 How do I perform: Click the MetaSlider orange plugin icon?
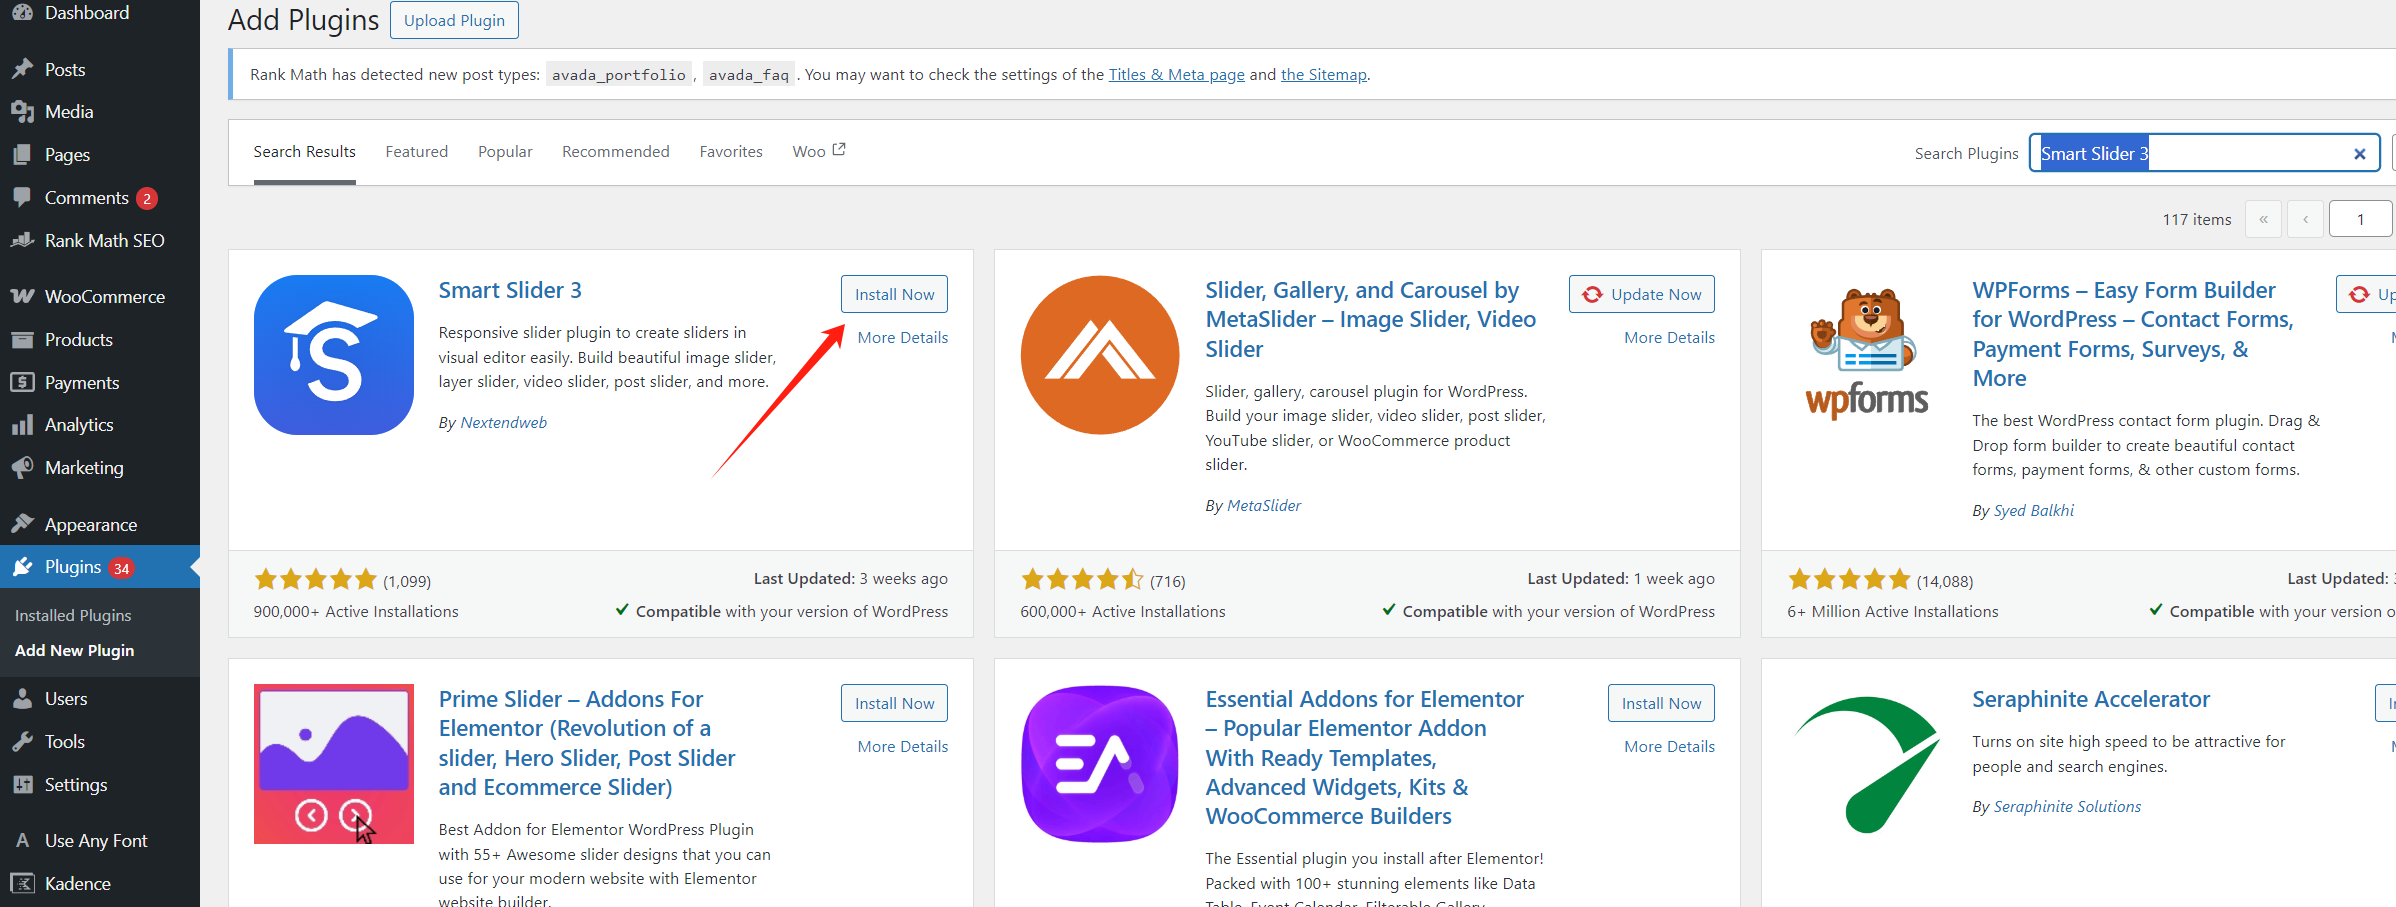1099,355
